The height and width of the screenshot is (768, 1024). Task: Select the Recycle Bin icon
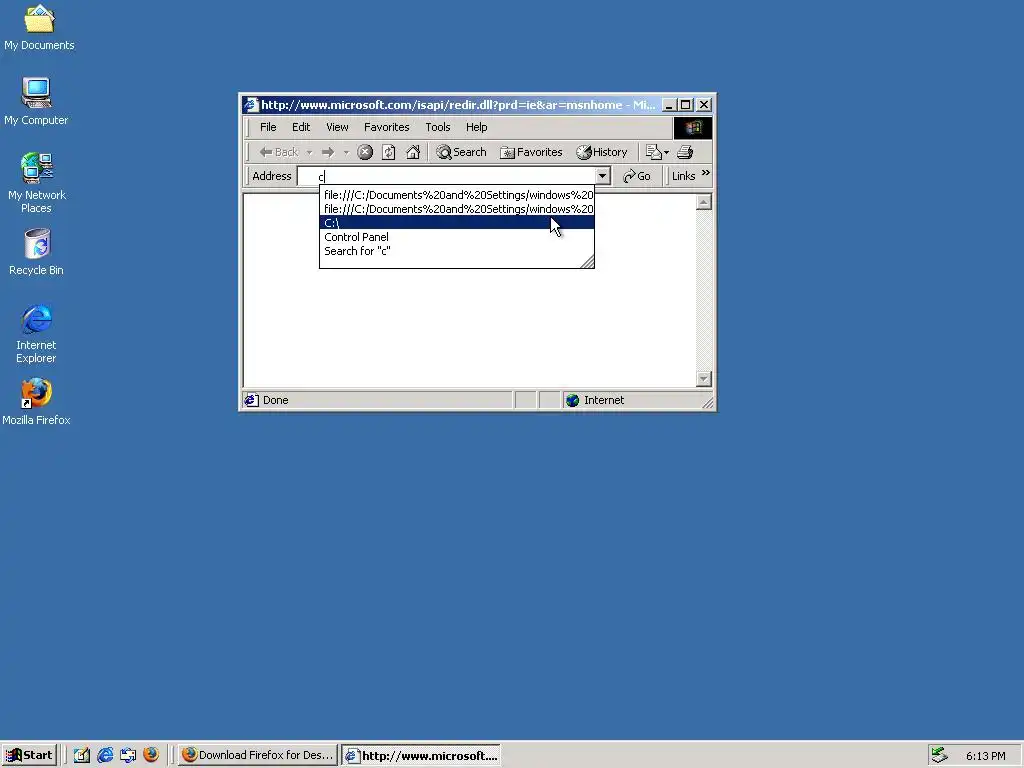pos(37,251)
